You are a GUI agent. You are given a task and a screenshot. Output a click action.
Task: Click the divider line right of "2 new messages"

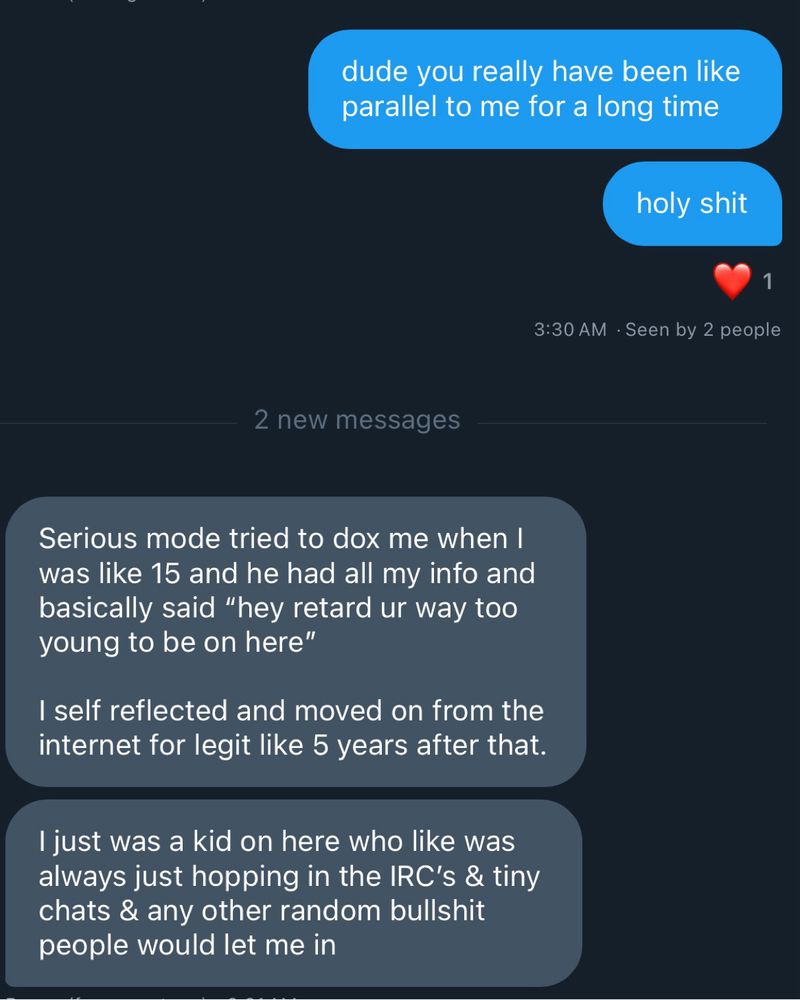point(622,423)
